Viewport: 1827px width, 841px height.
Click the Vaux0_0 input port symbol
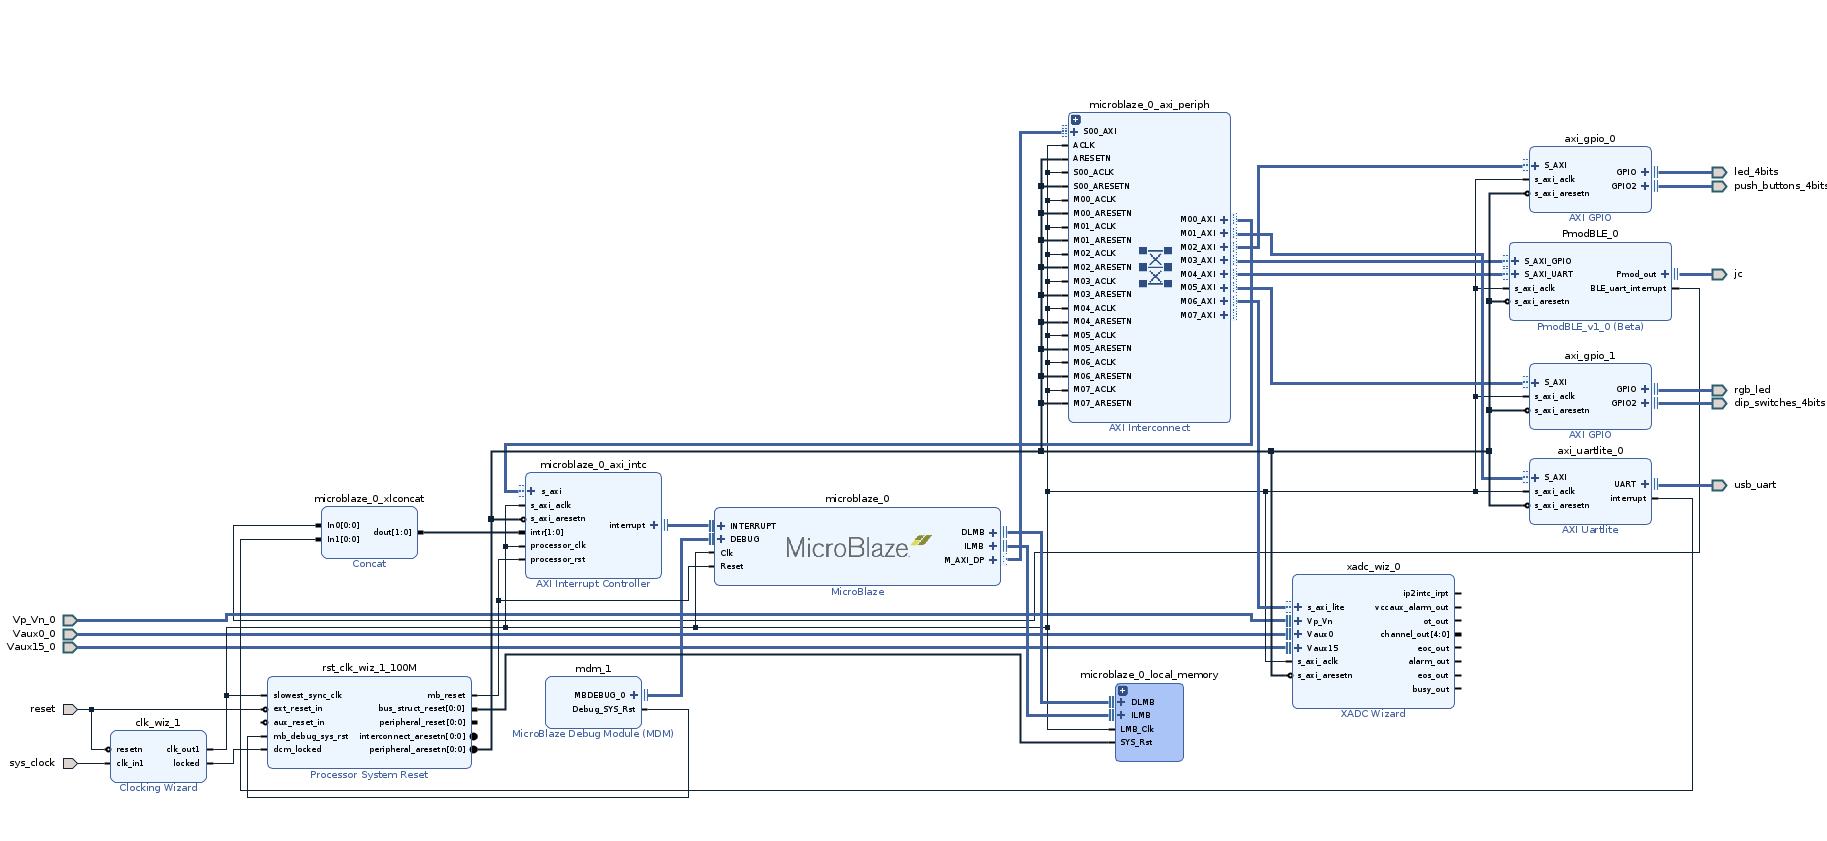point(70,634)
